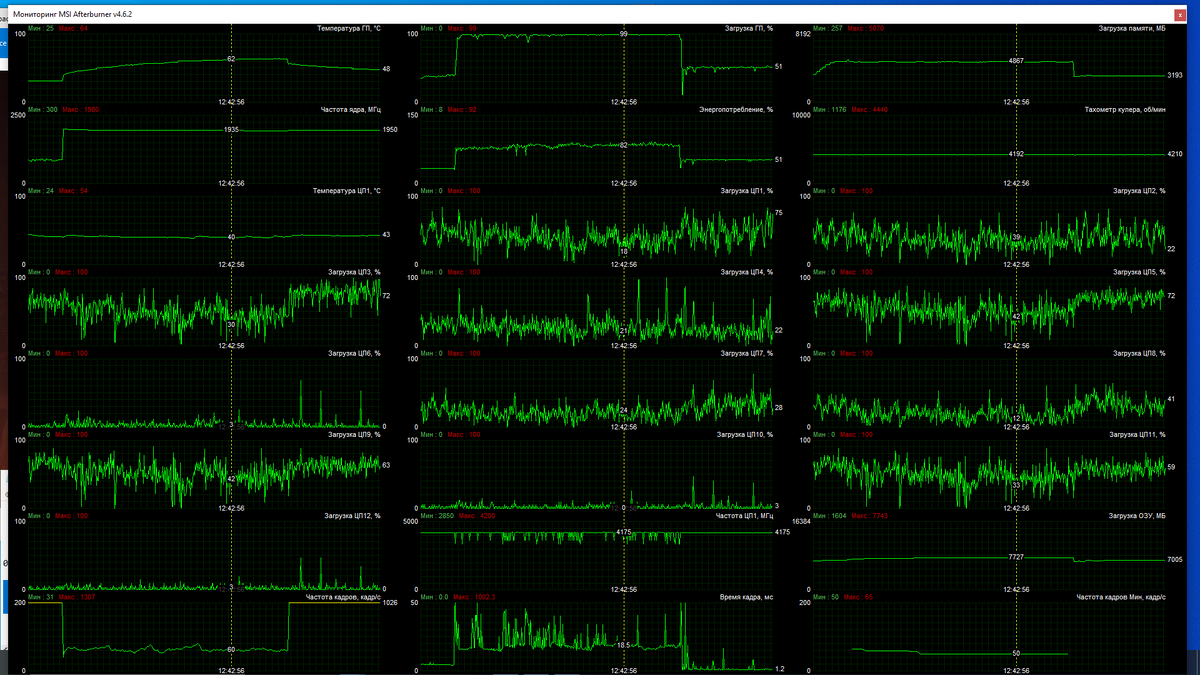Select the 'Частота ЦП1, МГц' graph label
The height and width of the screenshot is (675, 1200).
(745, 516)
